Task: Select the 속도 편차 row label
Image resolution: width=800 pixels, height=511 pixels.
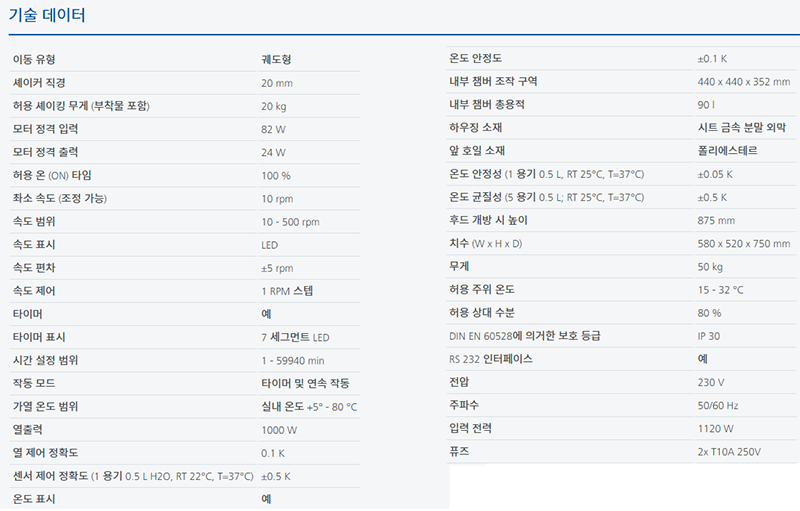Action: coord(34,268)
